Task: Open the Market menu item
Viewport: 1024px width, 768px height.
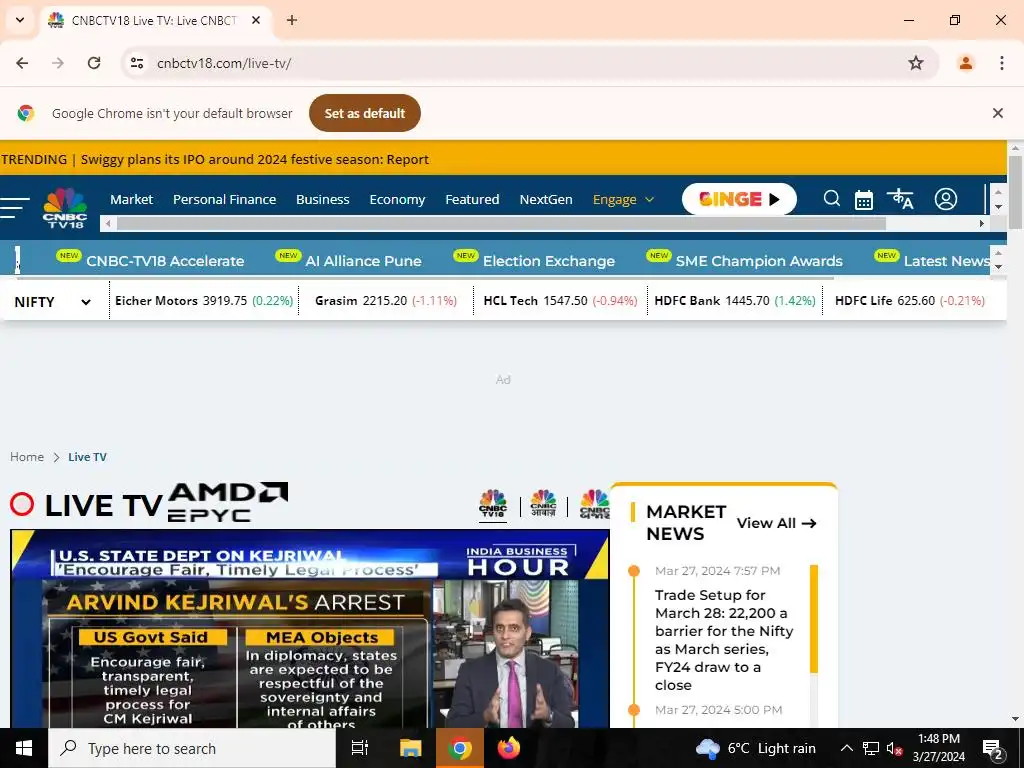Action: tap(131, 199)
